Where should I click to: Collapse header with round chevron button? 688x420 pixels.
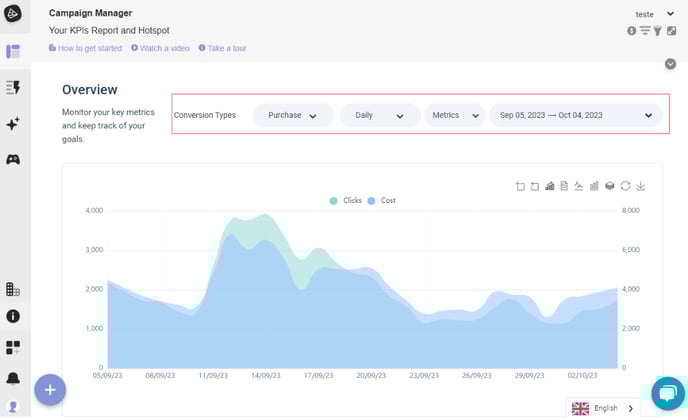point(670,64)
